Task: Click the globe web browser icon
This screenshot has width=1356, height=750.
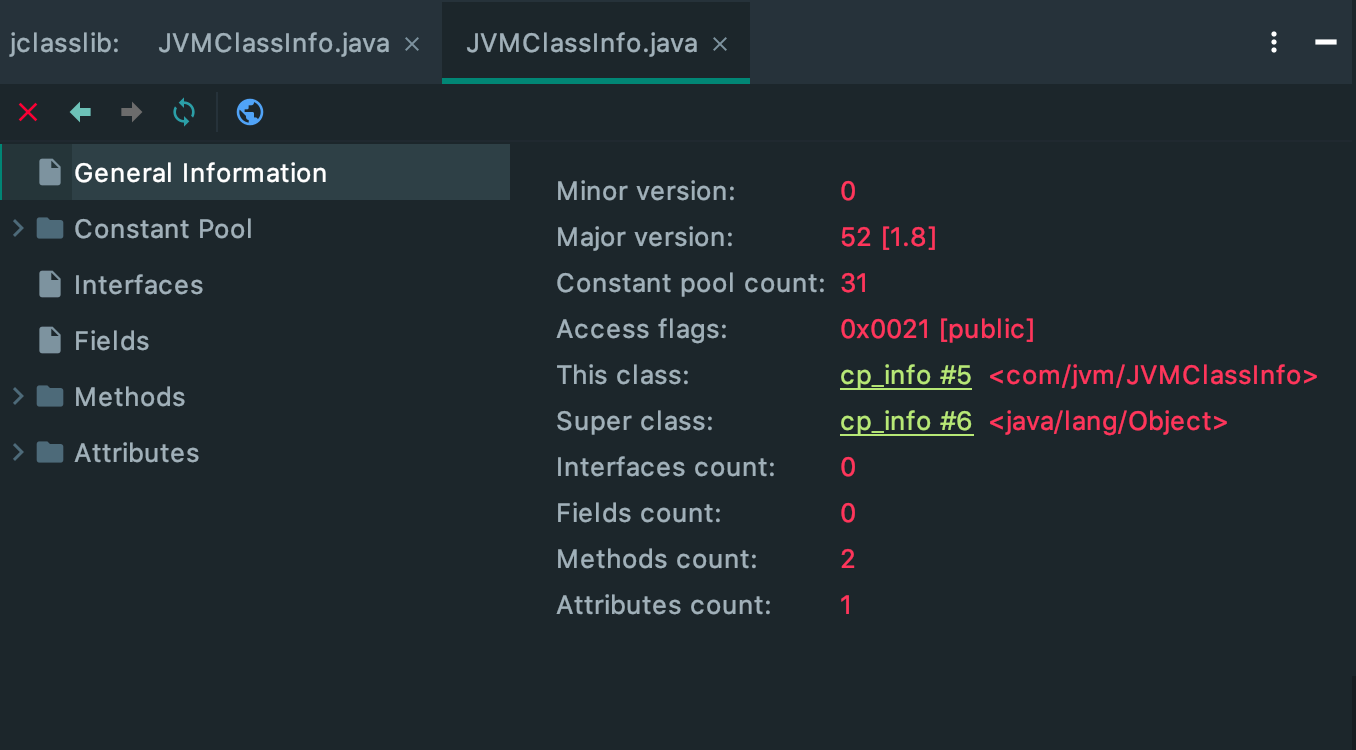Action: pyautogui.click(x=250, y=112)
